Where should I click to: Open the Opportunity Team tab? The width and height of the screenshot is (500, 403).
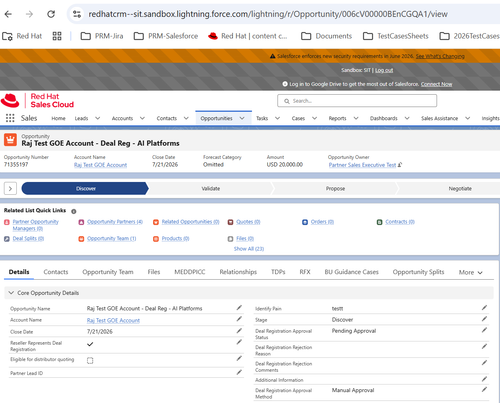[x=108, y=272]
